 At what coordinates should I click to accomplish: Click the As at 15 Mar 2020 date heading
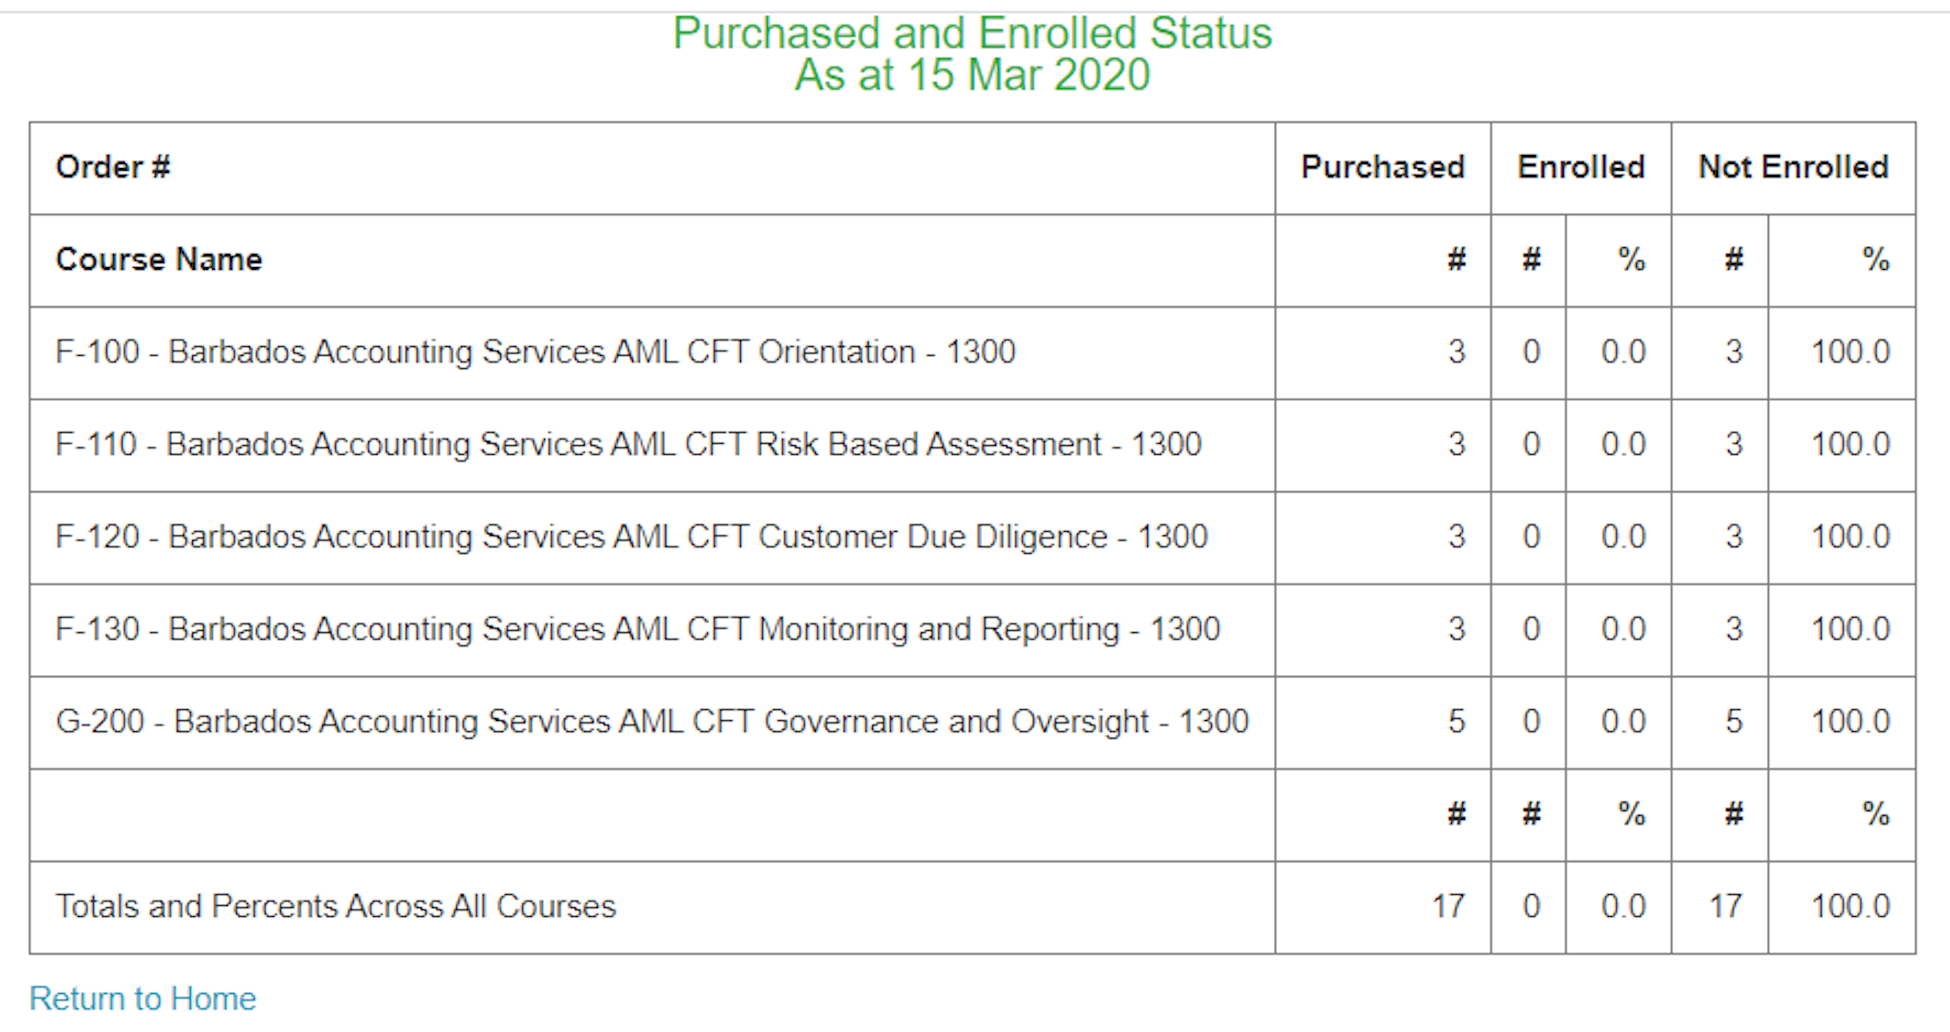tap(972, 75)
